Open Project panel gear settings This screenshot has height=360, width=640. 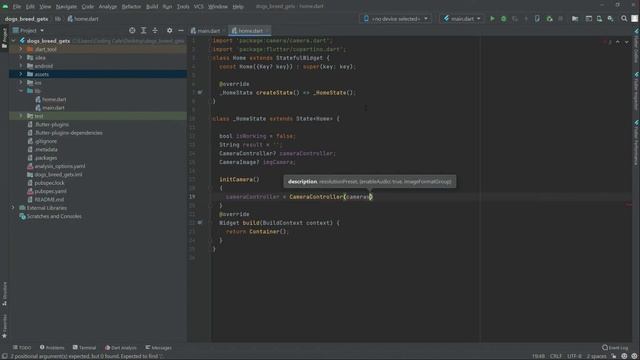[169, 31]
